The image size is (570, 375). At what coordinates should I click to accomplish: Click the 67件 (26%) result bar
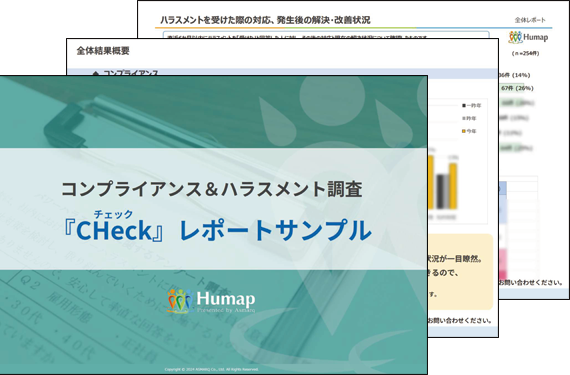point(516,88)
